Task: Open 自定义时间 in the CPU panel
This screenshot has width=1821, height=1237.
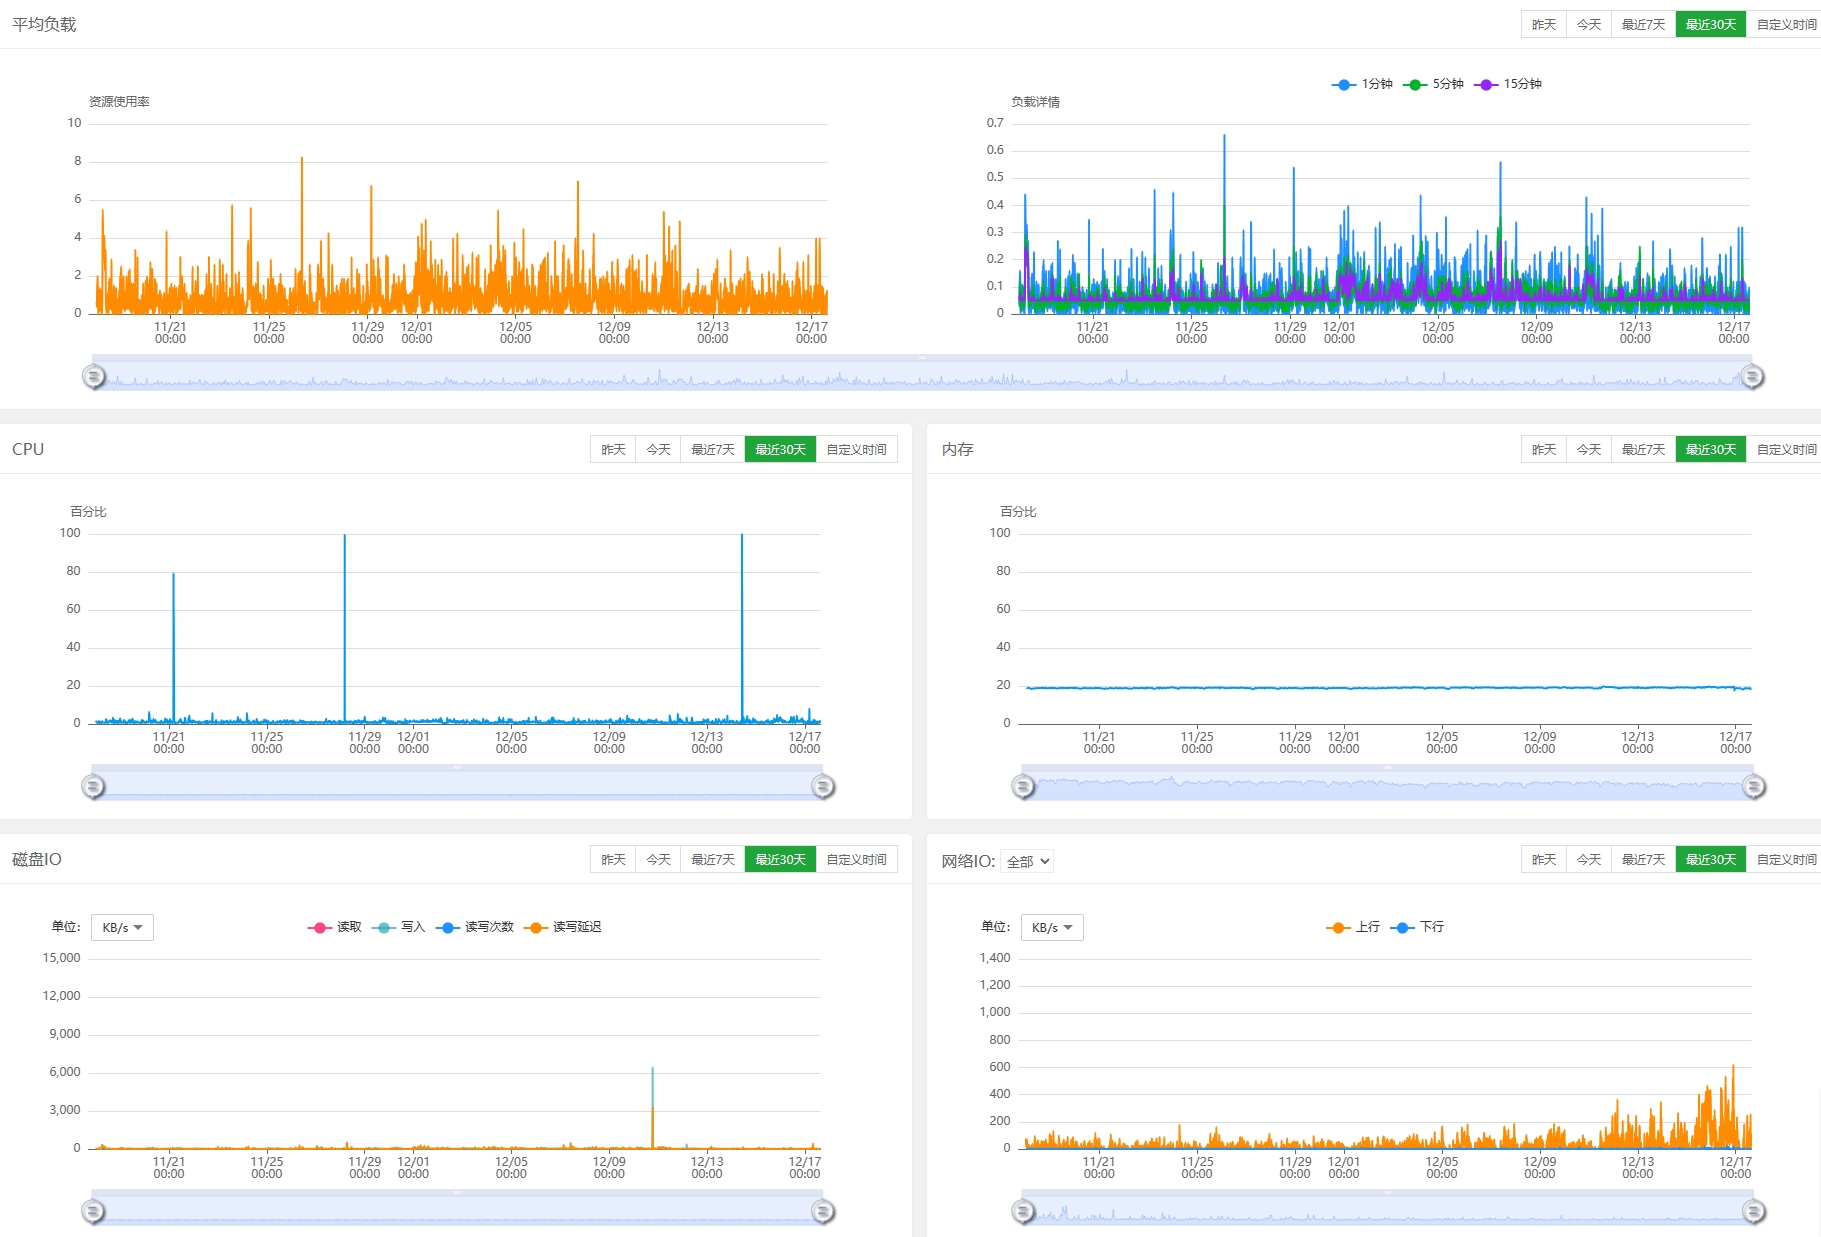Action: point(856,449)
